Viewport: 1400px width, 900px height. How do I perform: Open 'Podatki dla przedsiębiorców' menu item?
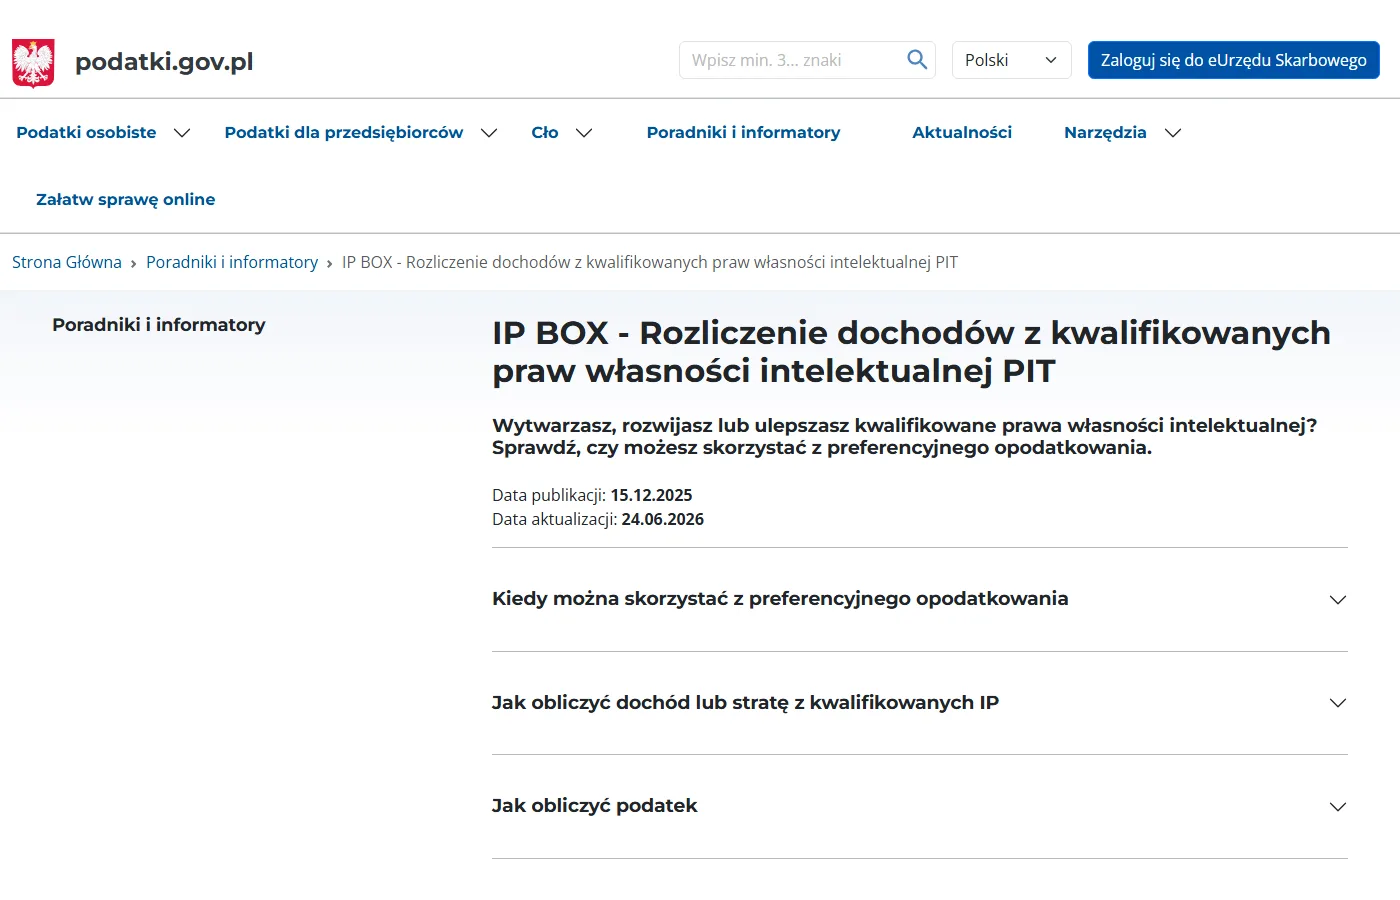344,132
